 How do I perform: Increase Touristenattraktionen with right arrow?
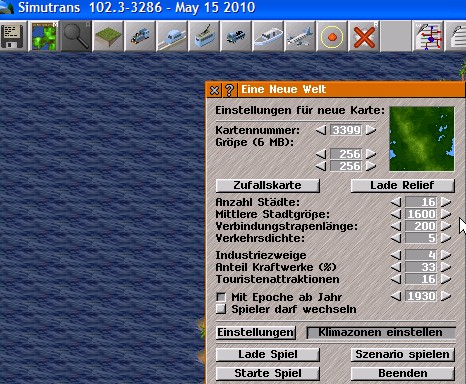[x=446, y=279]
